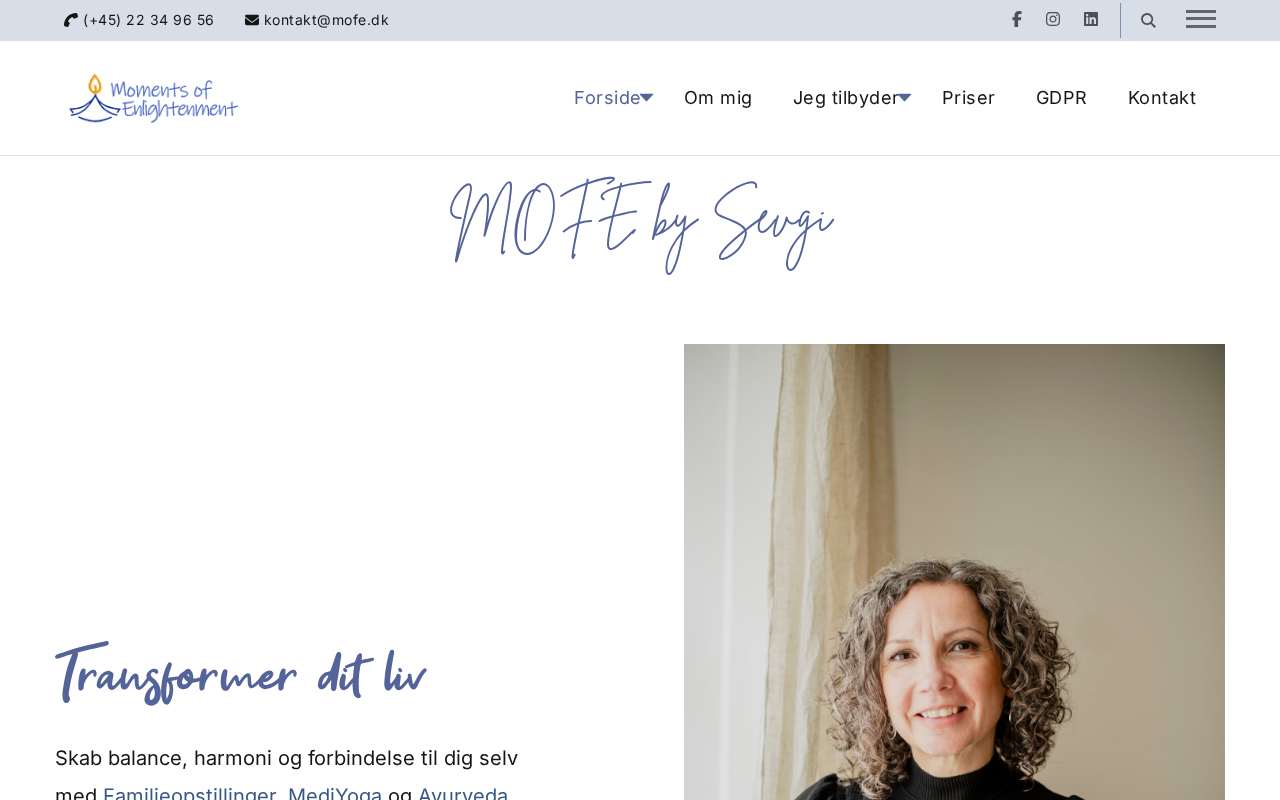Call the phone number (+45) 22 34 96 56

149,20
